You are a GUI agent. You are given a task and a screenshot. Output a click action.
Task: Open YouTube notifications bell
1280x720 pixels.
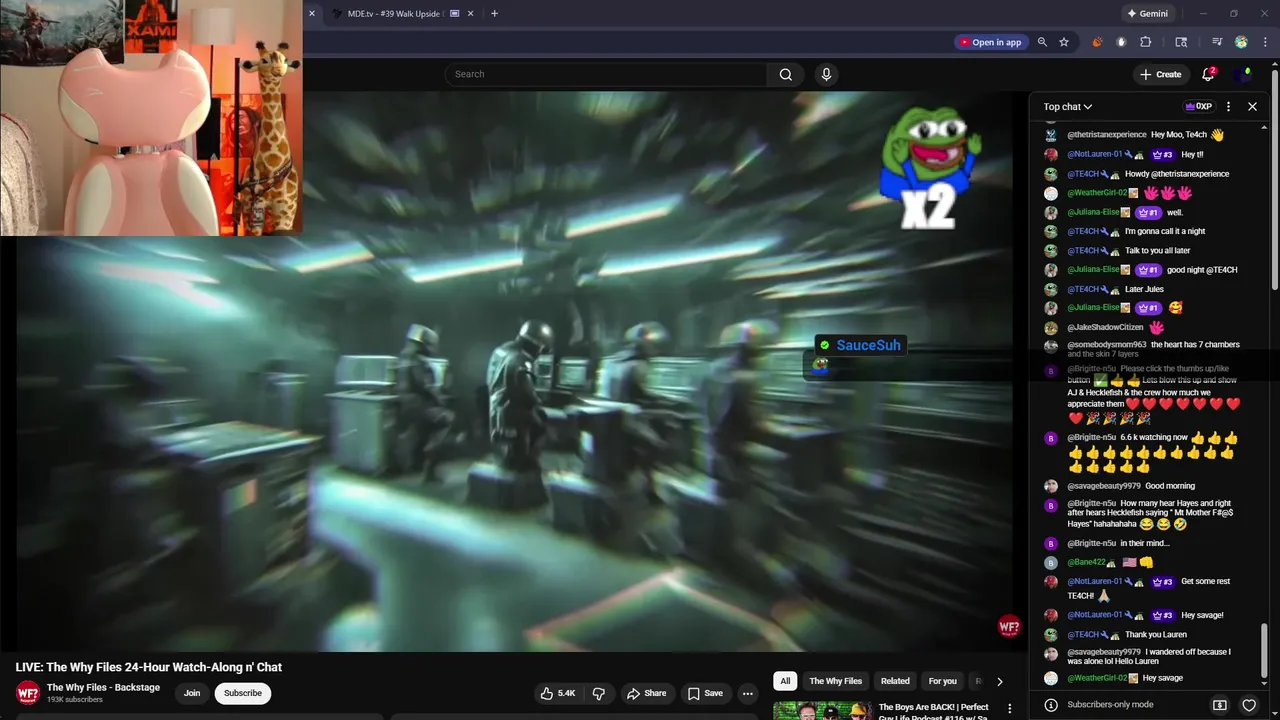(1208, 74)
